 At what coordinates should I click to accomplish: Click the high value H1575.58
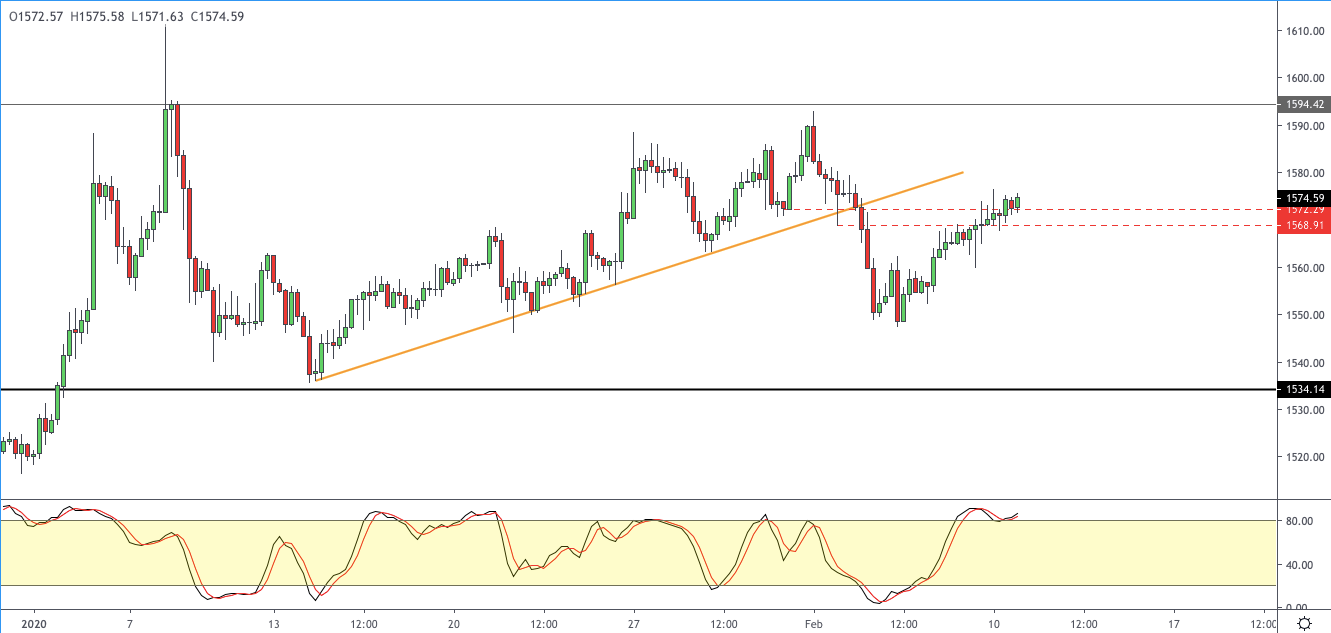pos(97,16)
